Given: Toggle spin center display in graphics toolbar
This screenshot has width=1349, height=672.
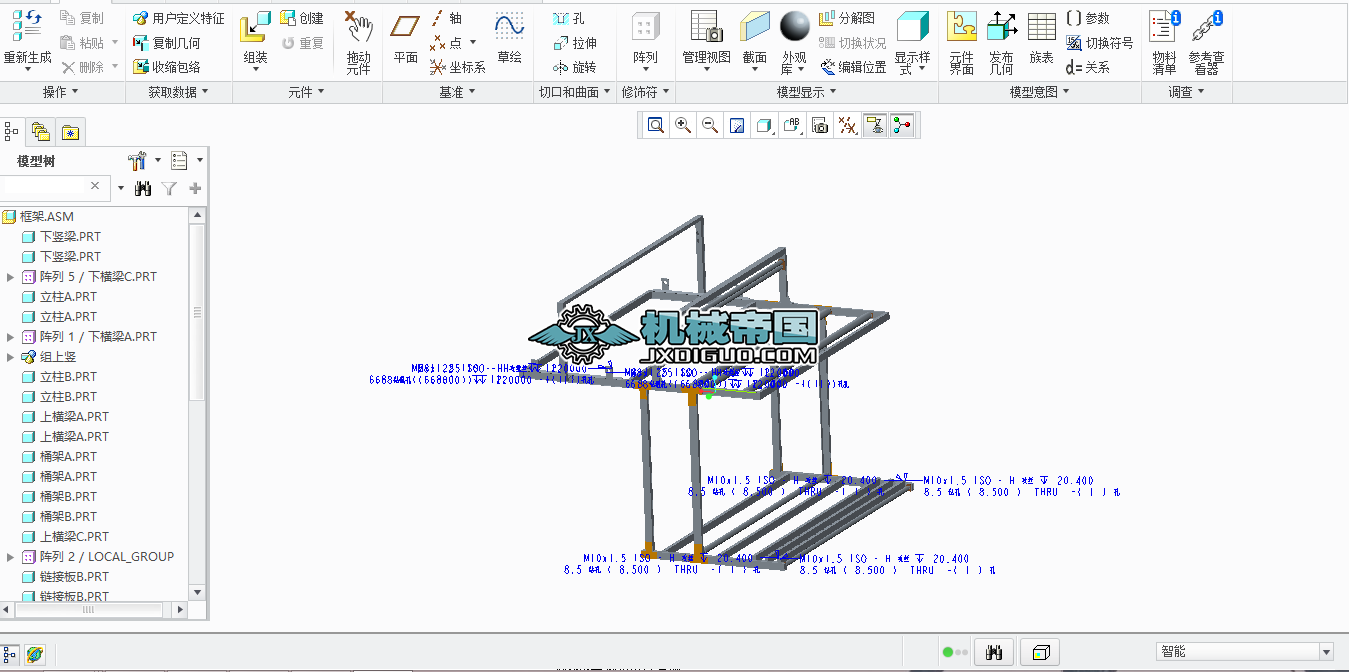Looking at the screenshot, I should (902, 125).
